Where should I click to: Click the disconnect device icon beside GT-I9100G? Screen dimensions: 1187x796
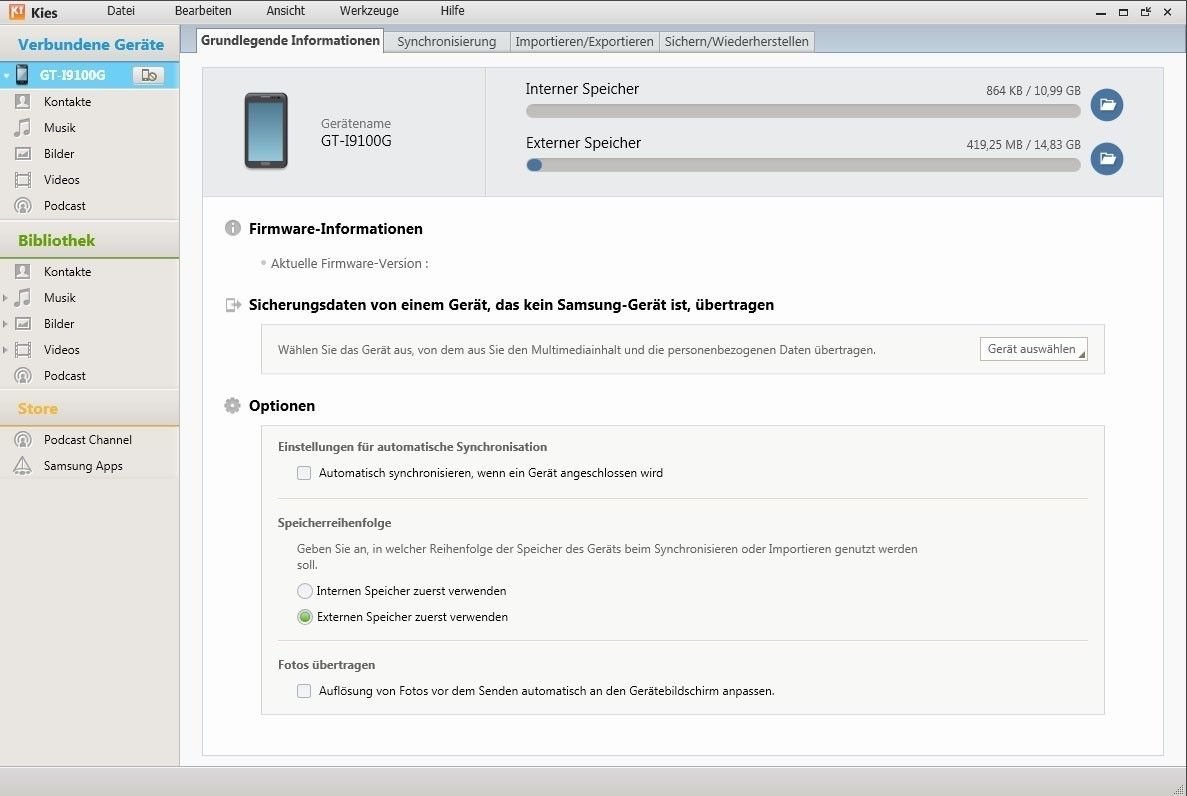pos(148,75)
